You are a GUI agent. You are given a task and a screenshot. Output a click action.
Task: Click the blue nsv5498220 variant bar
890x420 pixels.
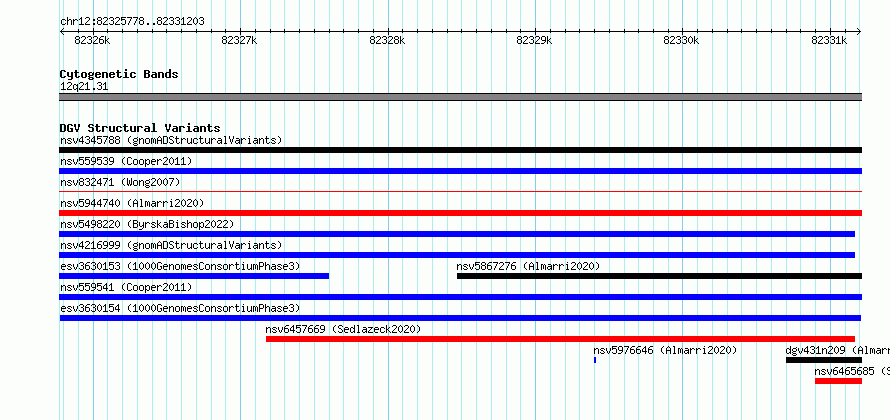pyautogui.click(x=457, y=234)
